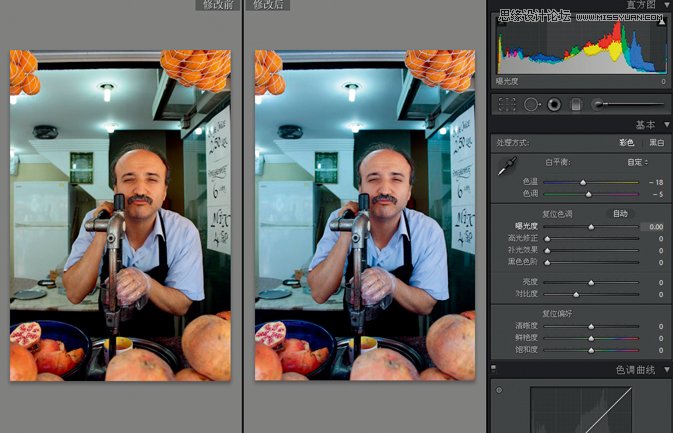This screenshot has height=433, width=673.
Task: Select the crop overlay tool
Action: (507, 103)
